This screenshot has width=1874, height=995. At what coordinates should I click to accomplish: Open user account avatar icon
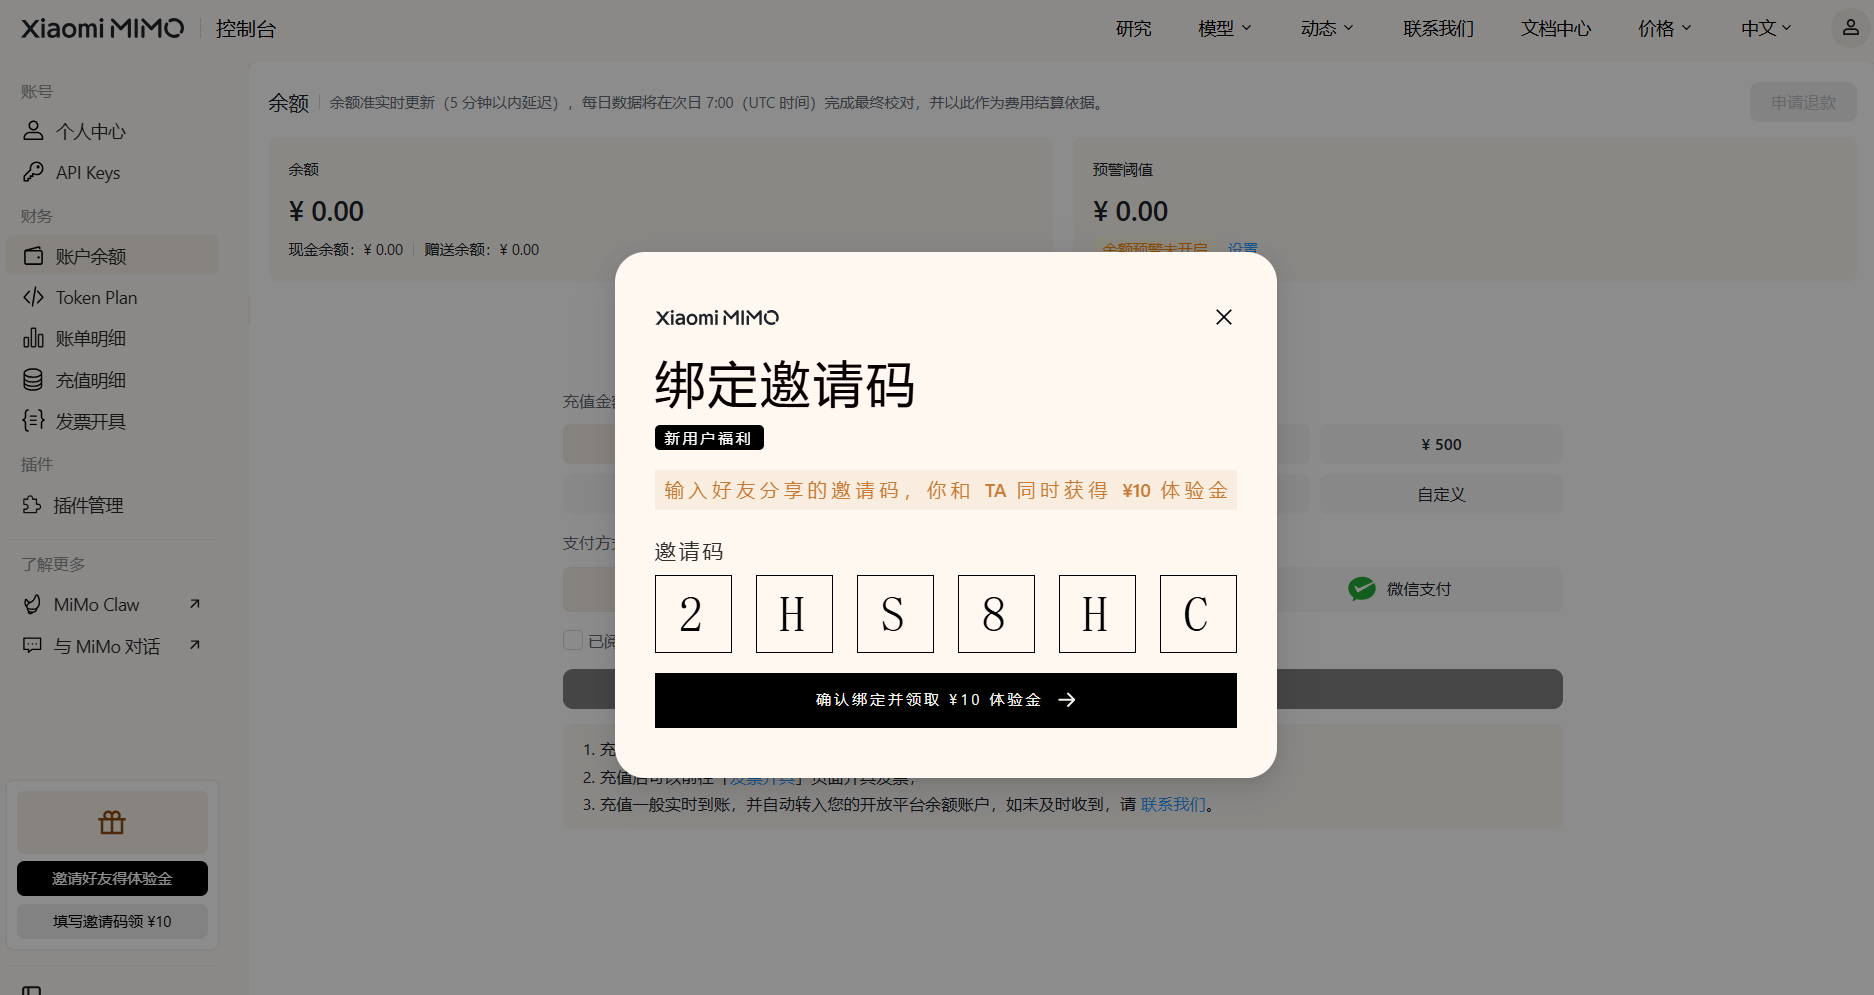click(x=1850, y=28)
